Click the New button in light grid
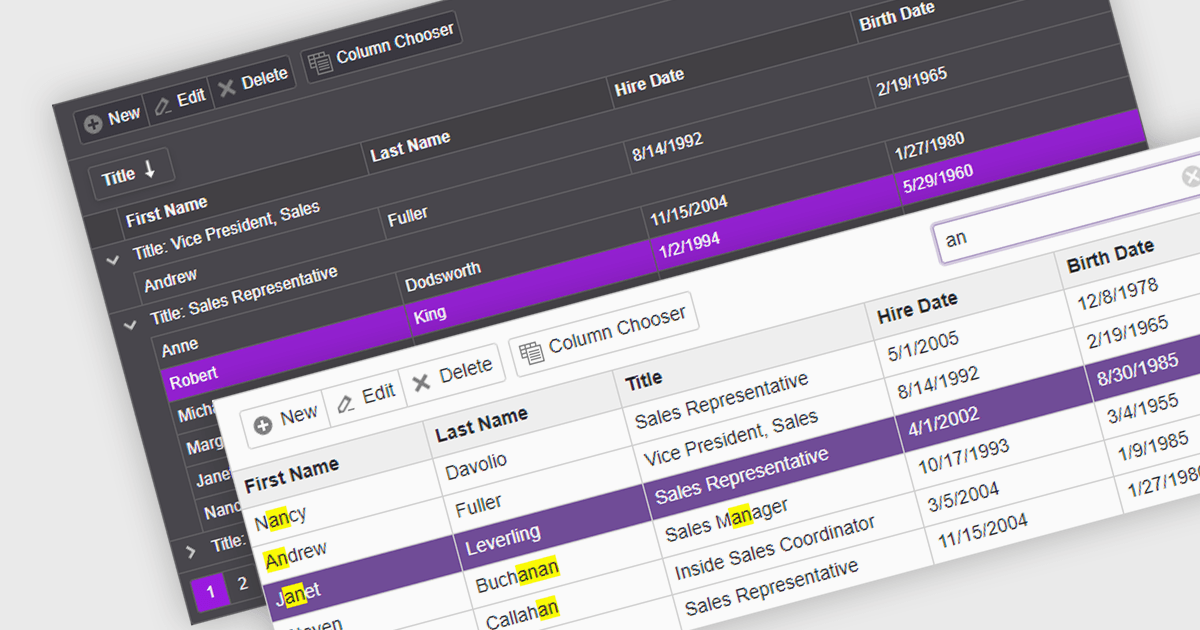The image size is (1200, 630). coord(286,418)
